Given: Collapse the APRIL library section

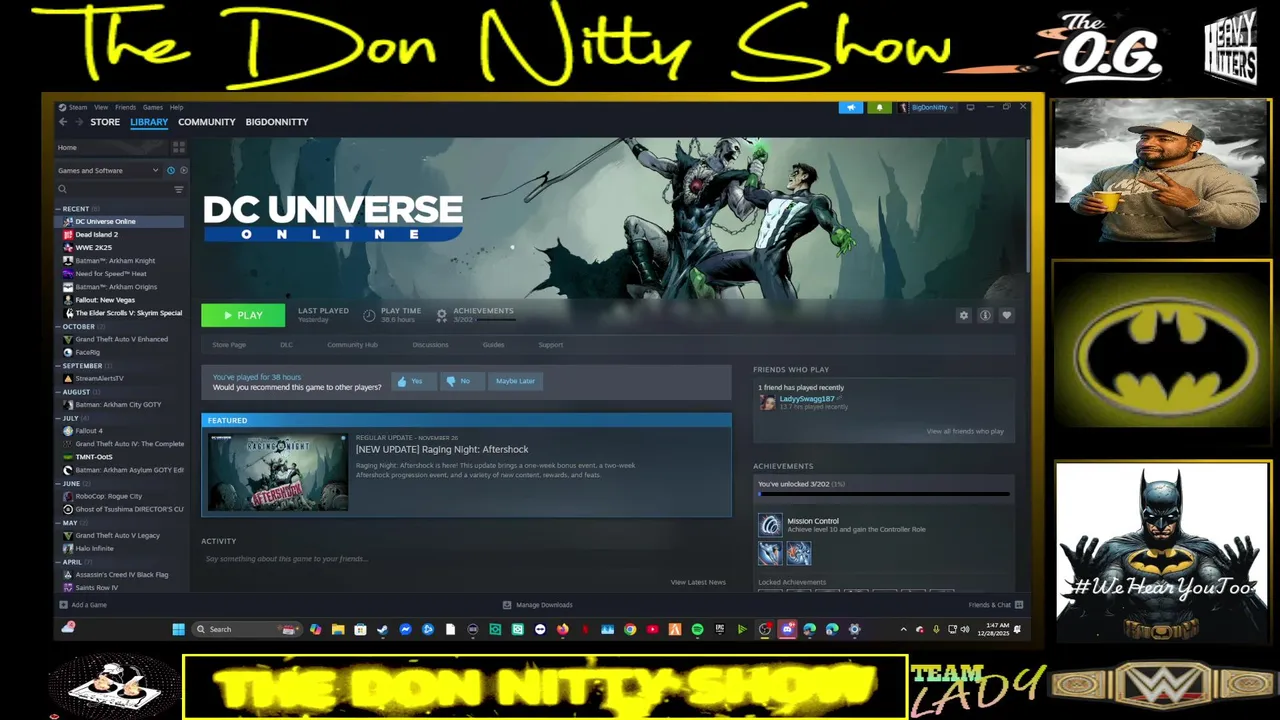Looking at the screenshot, I should 58,562.
